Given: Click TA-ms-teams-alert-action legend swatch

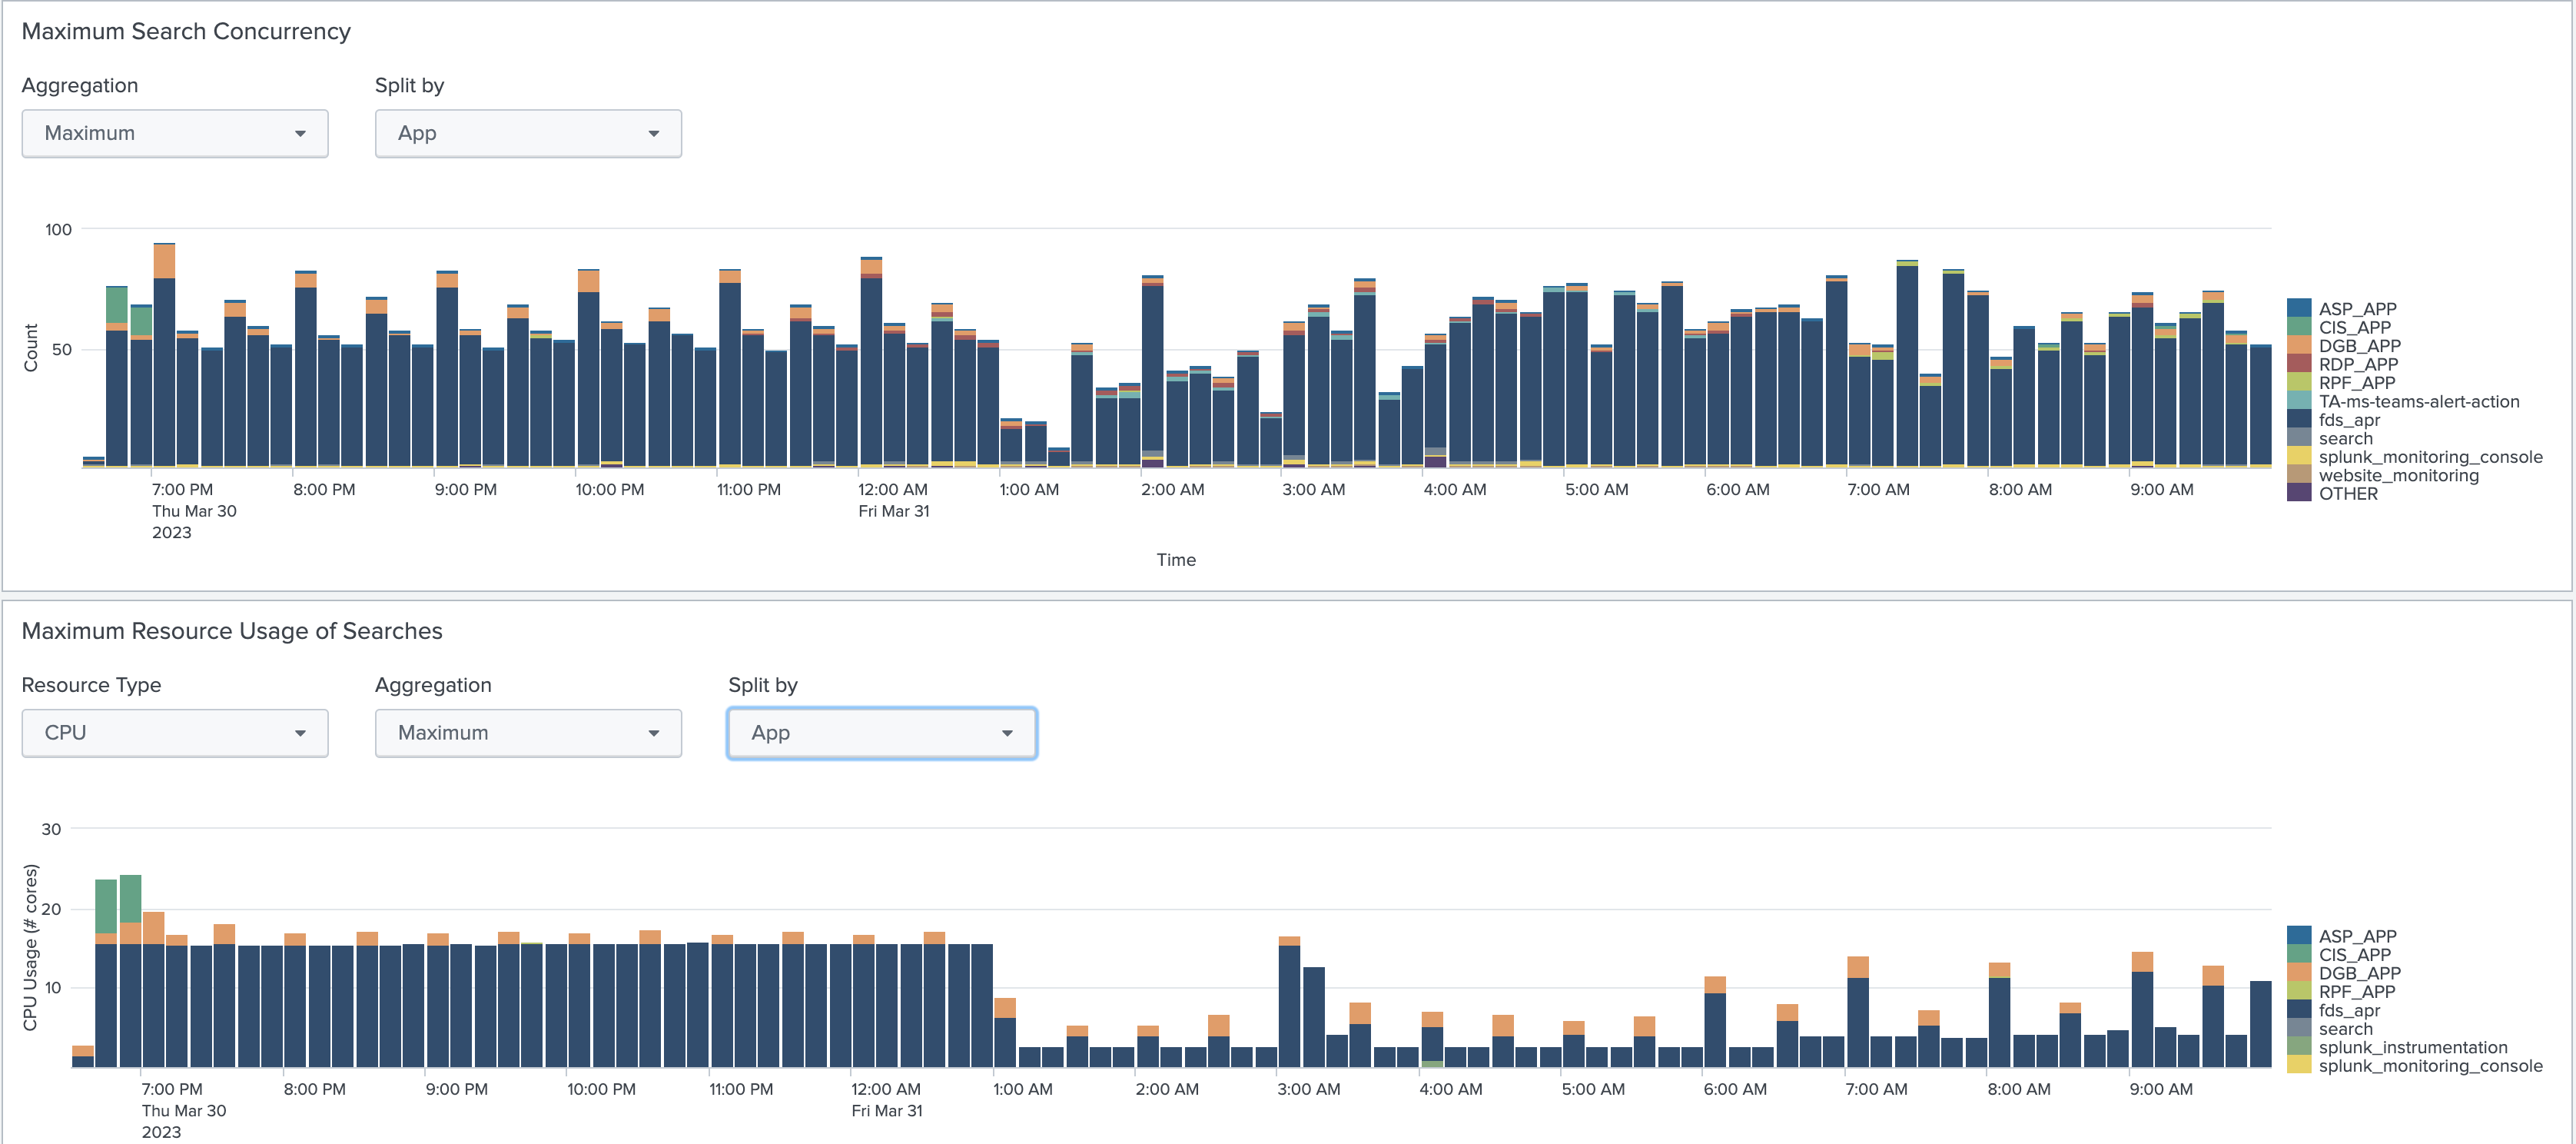Looking at the screenshot, I should click(2299, 401).
